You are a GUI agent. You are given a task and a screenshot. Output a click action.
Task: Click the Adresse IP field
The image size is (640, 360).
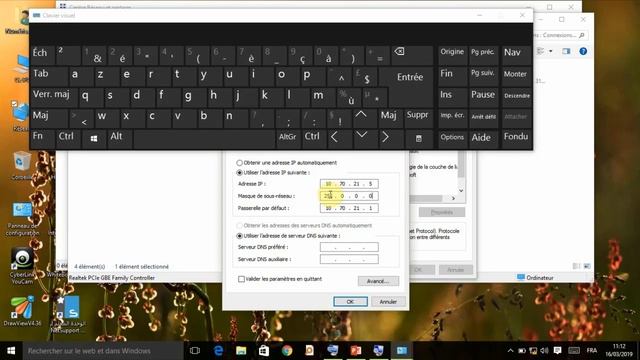(349, 184)
